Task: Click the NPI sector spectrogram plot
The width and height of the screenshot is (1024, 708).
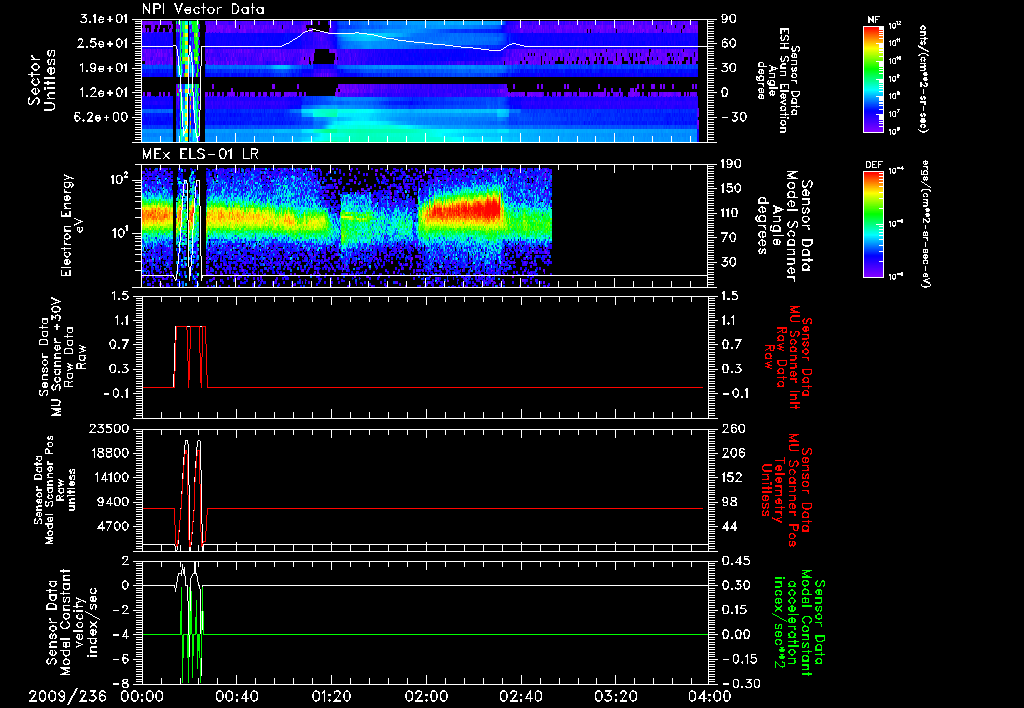Action: point(426,80)
